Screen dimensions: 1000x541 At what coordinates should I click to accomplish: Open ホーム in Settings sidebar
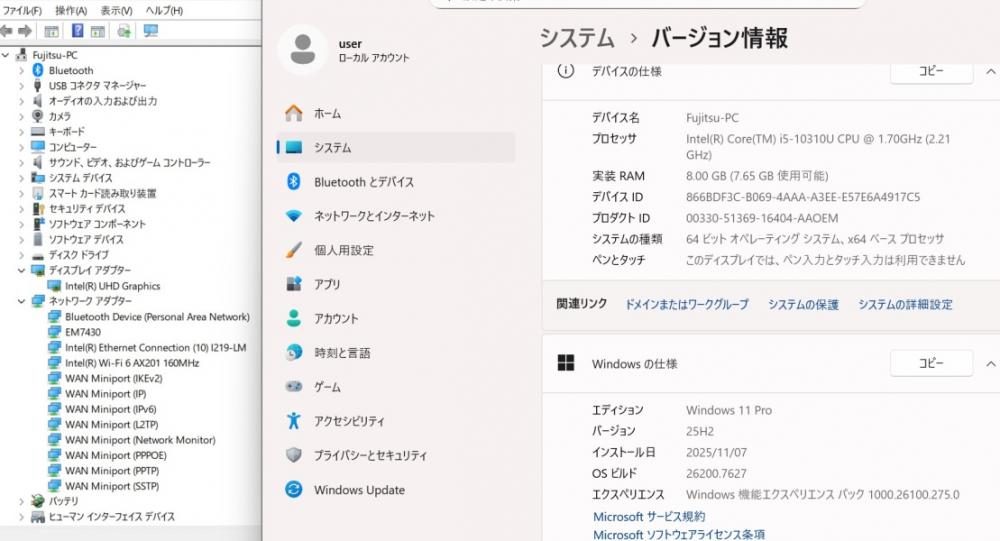[x=395, y=114]
